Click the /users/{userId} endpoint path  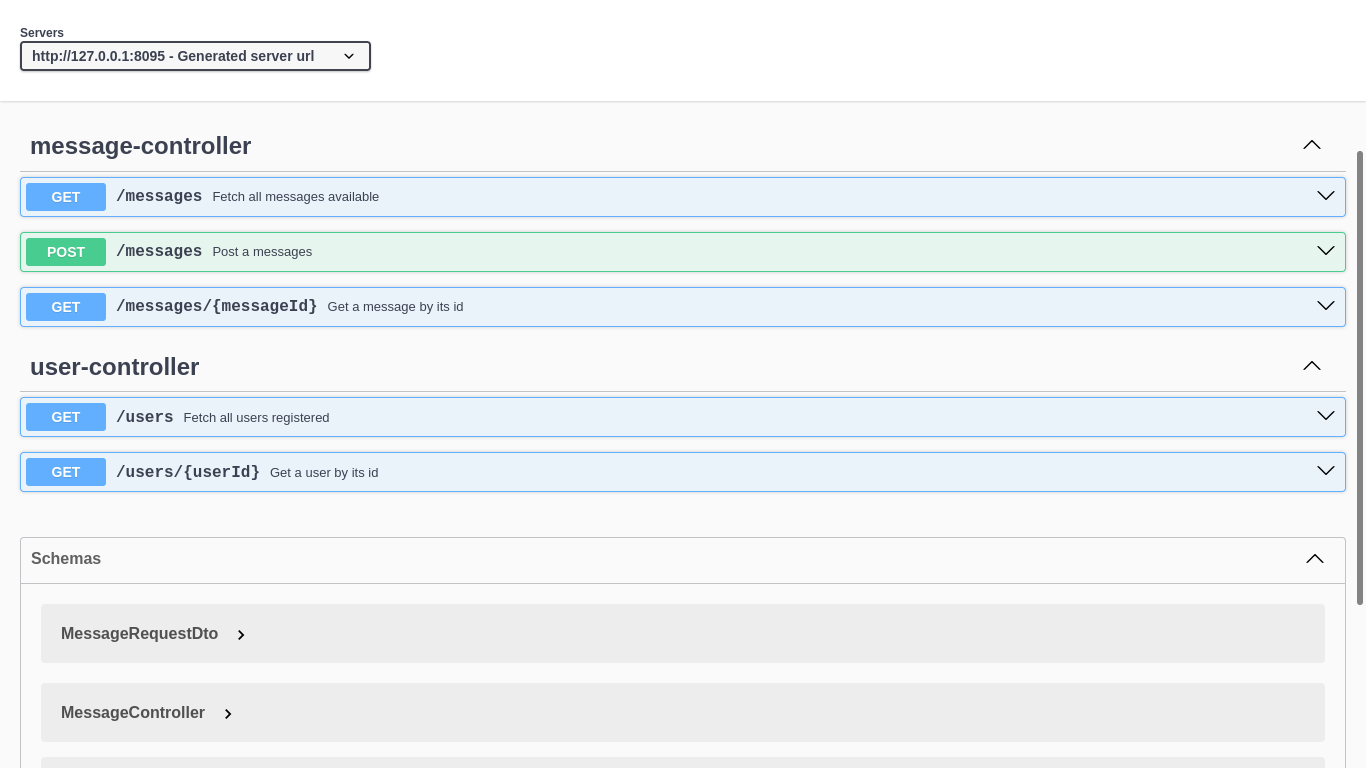(188, 472)
